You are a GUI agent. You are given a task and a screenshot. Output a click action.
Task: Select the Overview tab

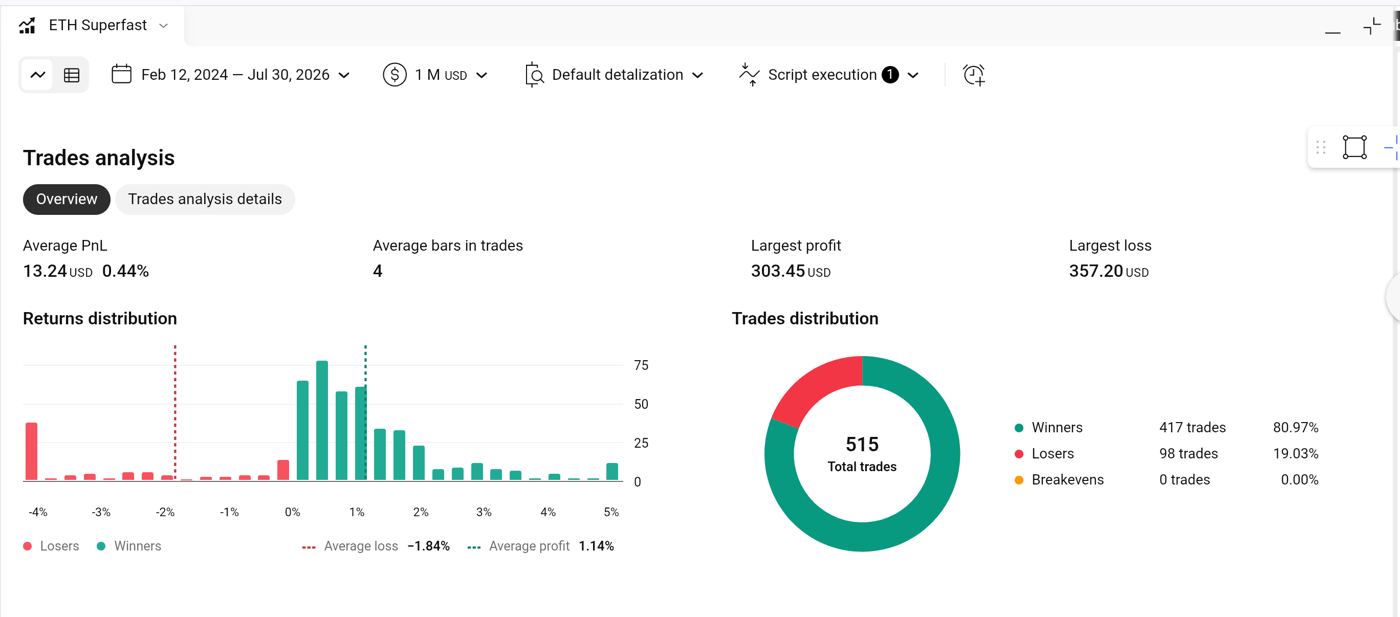67,199
